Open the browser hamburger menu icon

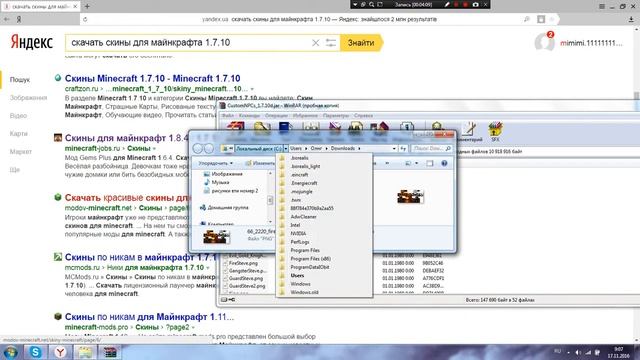click(x=602, y=6)
